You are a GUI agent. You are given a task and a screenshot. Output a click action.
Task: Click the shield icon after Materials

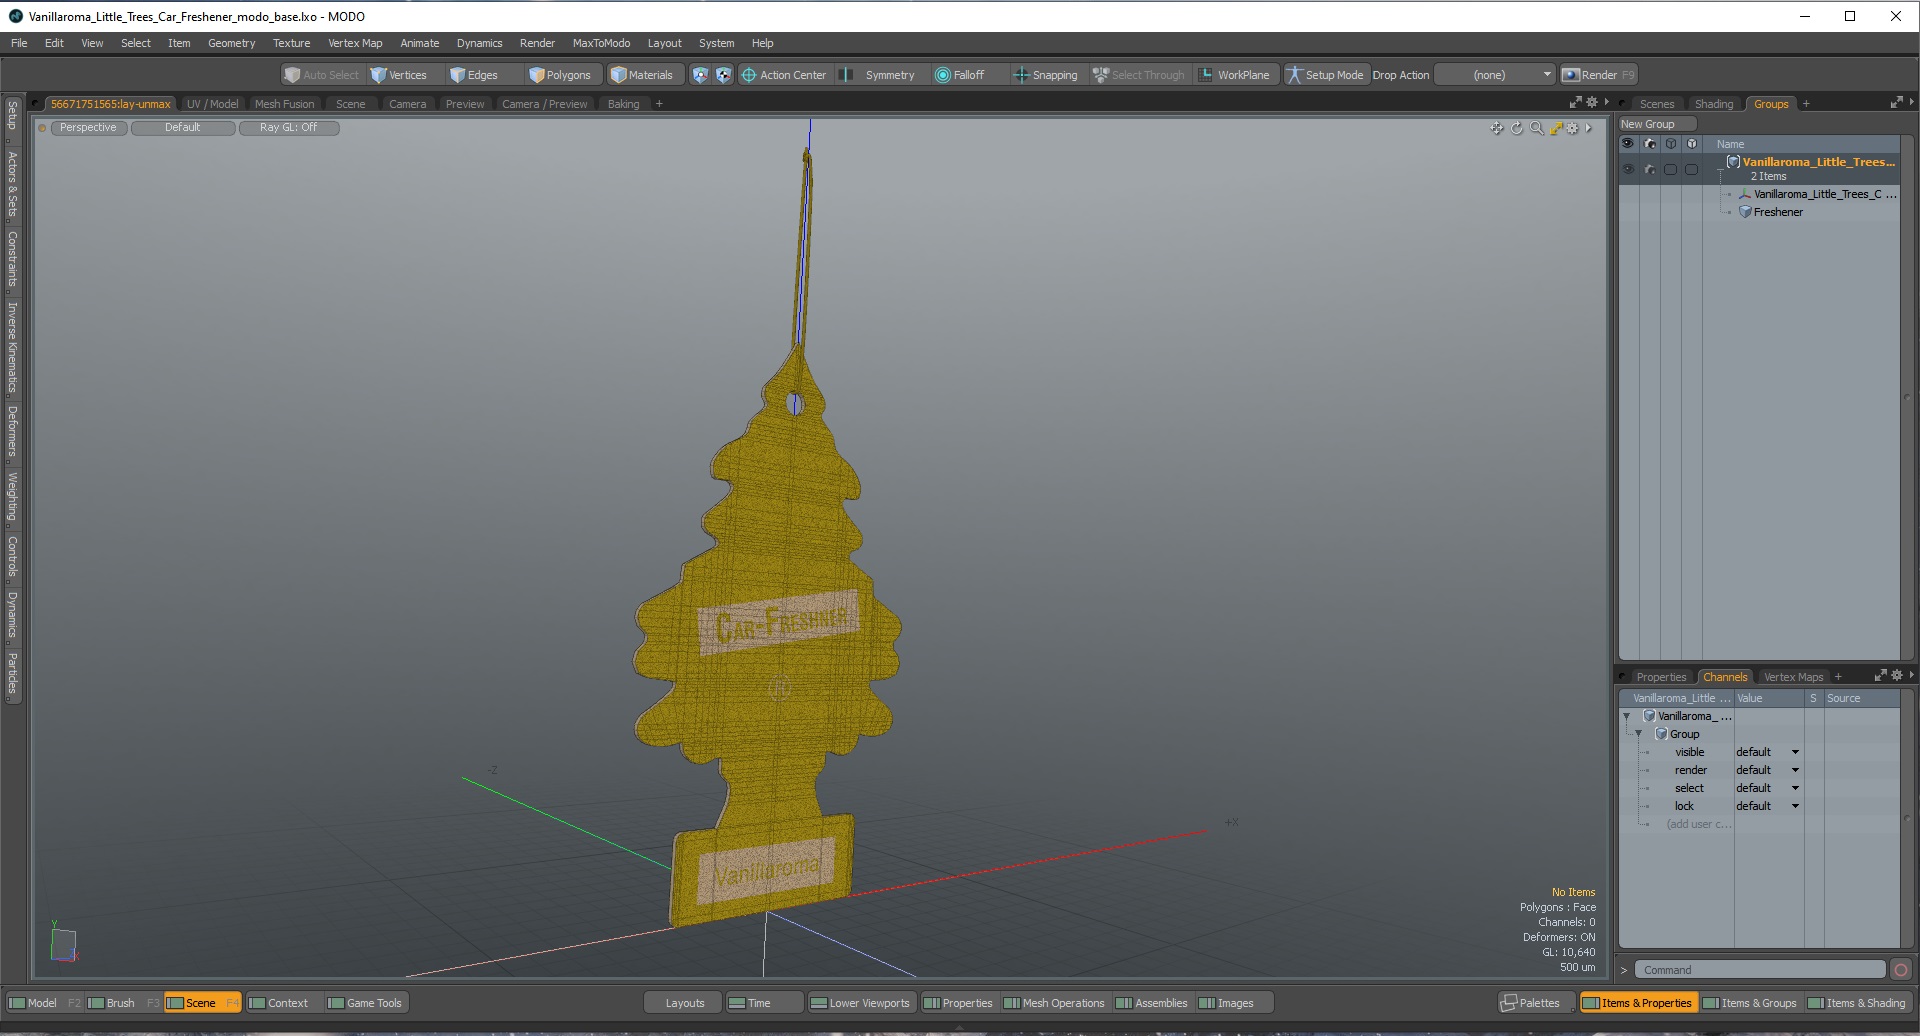700,75
